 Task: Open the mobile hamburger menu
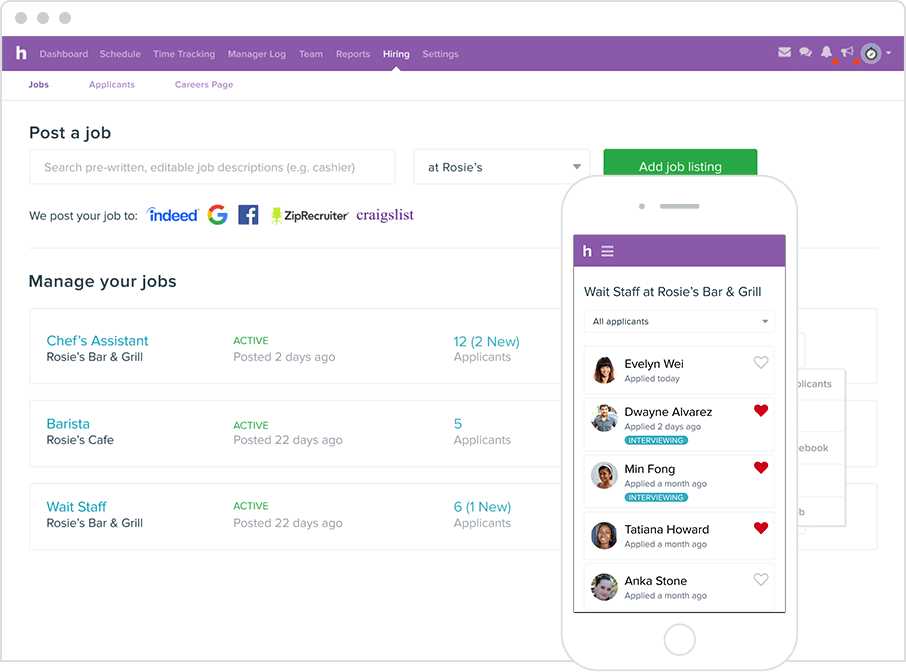(x=607, y=251)
